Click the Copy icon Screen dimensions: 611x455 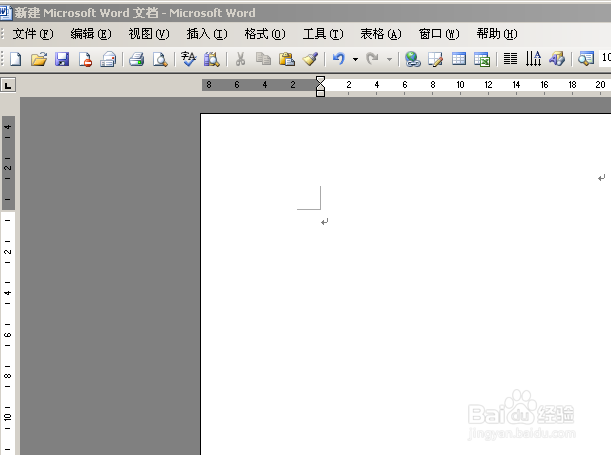263,59
